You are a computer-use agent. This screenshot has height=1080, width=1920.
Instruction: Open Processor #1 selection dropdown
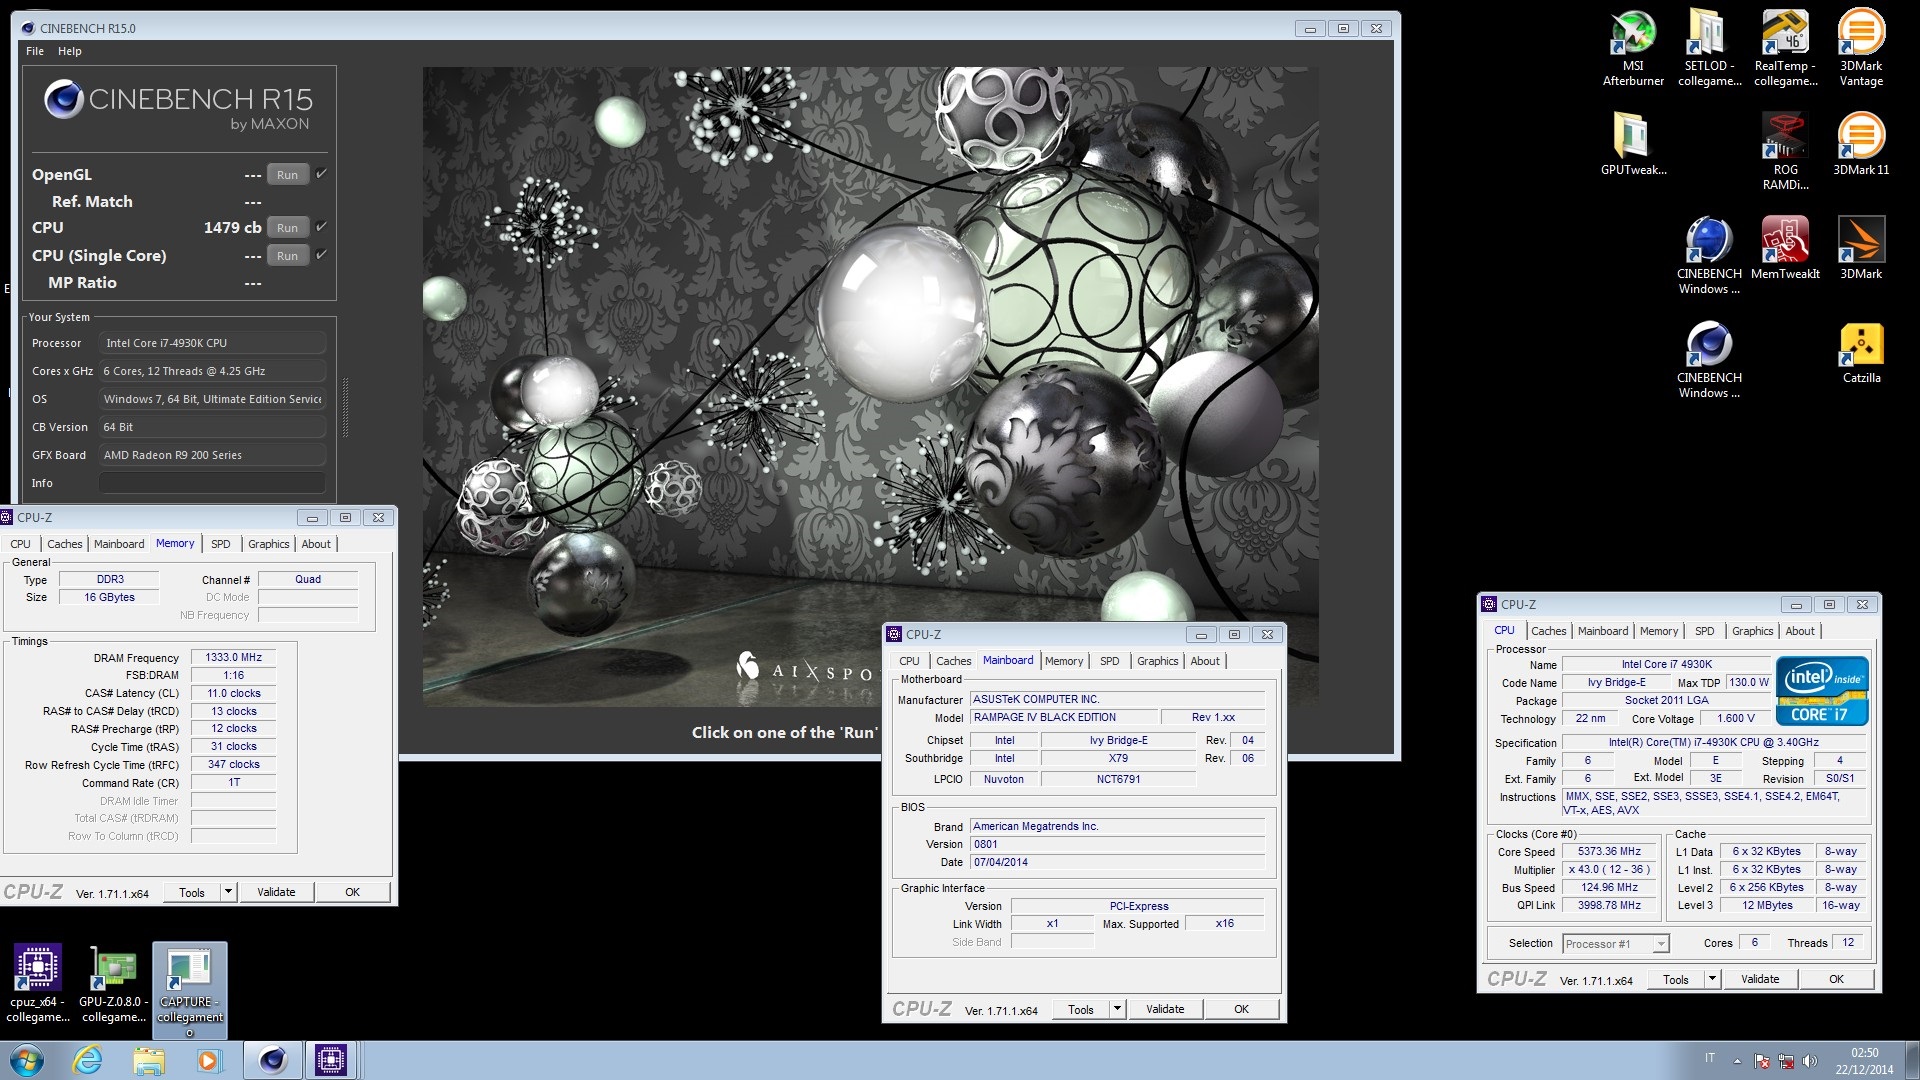click(1616, 943)
